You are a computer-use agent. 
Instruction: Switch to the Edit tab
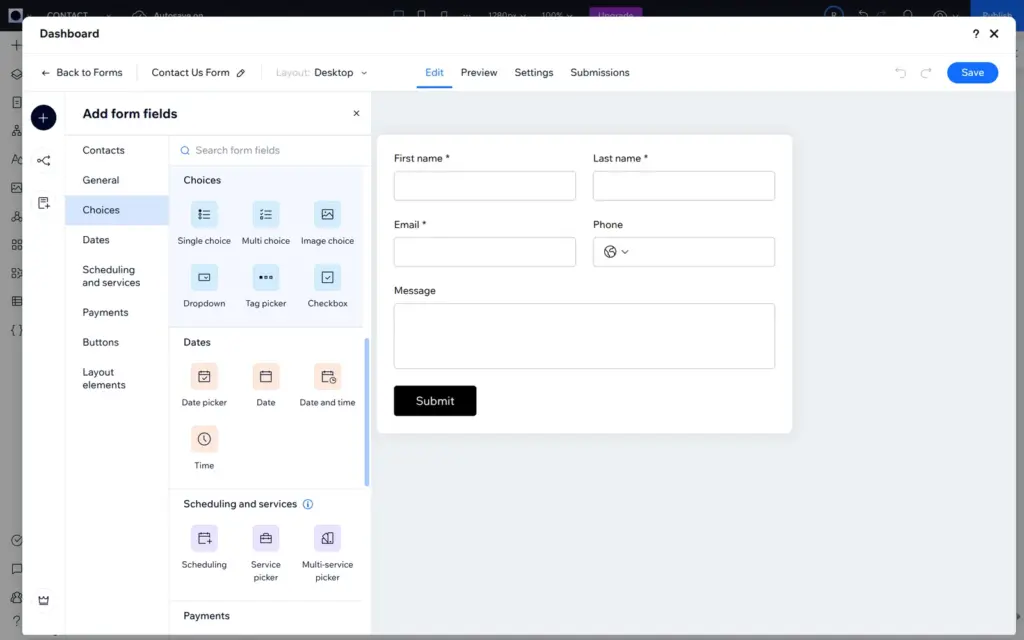434,72
